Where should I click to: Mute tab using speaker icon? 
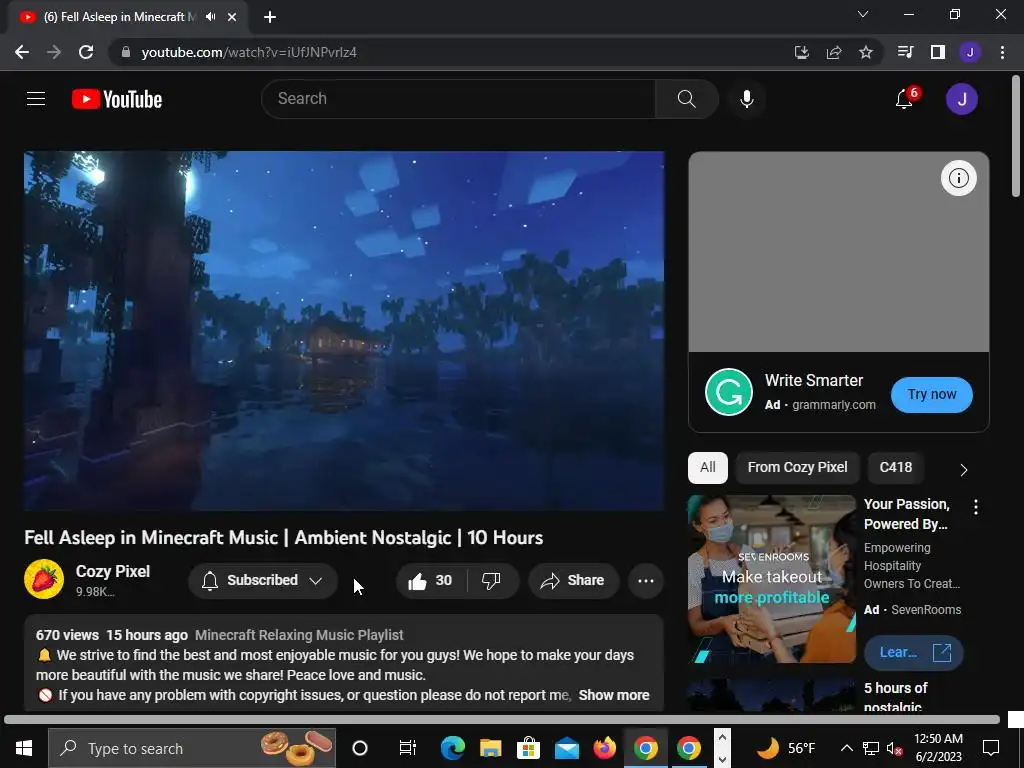click(210, 17)
